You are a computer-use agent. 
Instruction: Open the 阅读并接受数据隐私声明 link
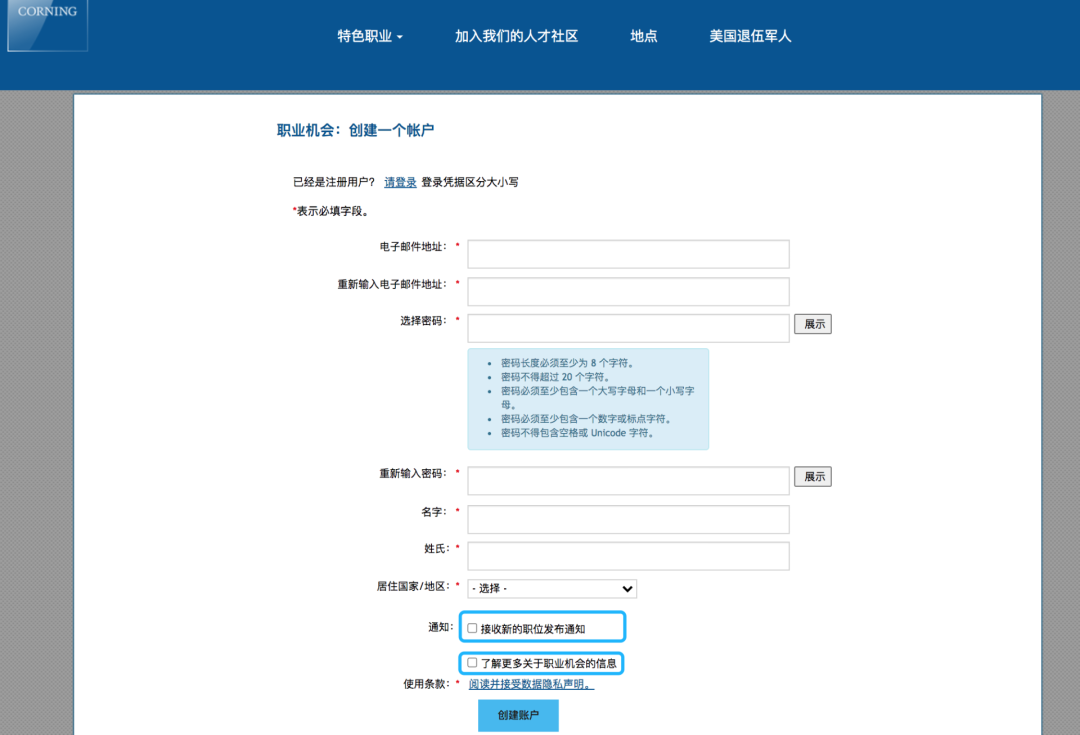point(531,684)
